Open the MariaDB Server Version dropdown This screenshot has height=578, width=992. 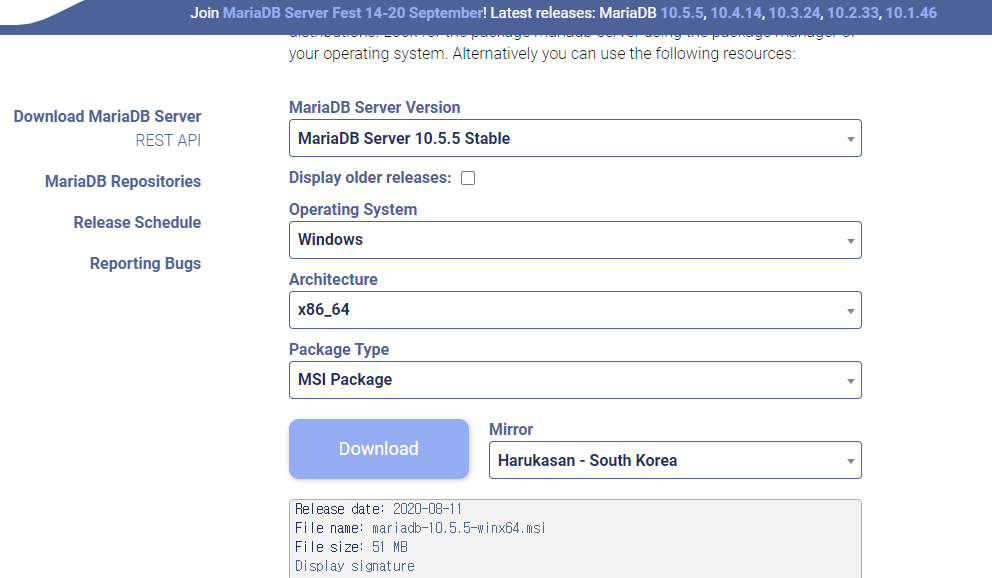coord(575,138)
